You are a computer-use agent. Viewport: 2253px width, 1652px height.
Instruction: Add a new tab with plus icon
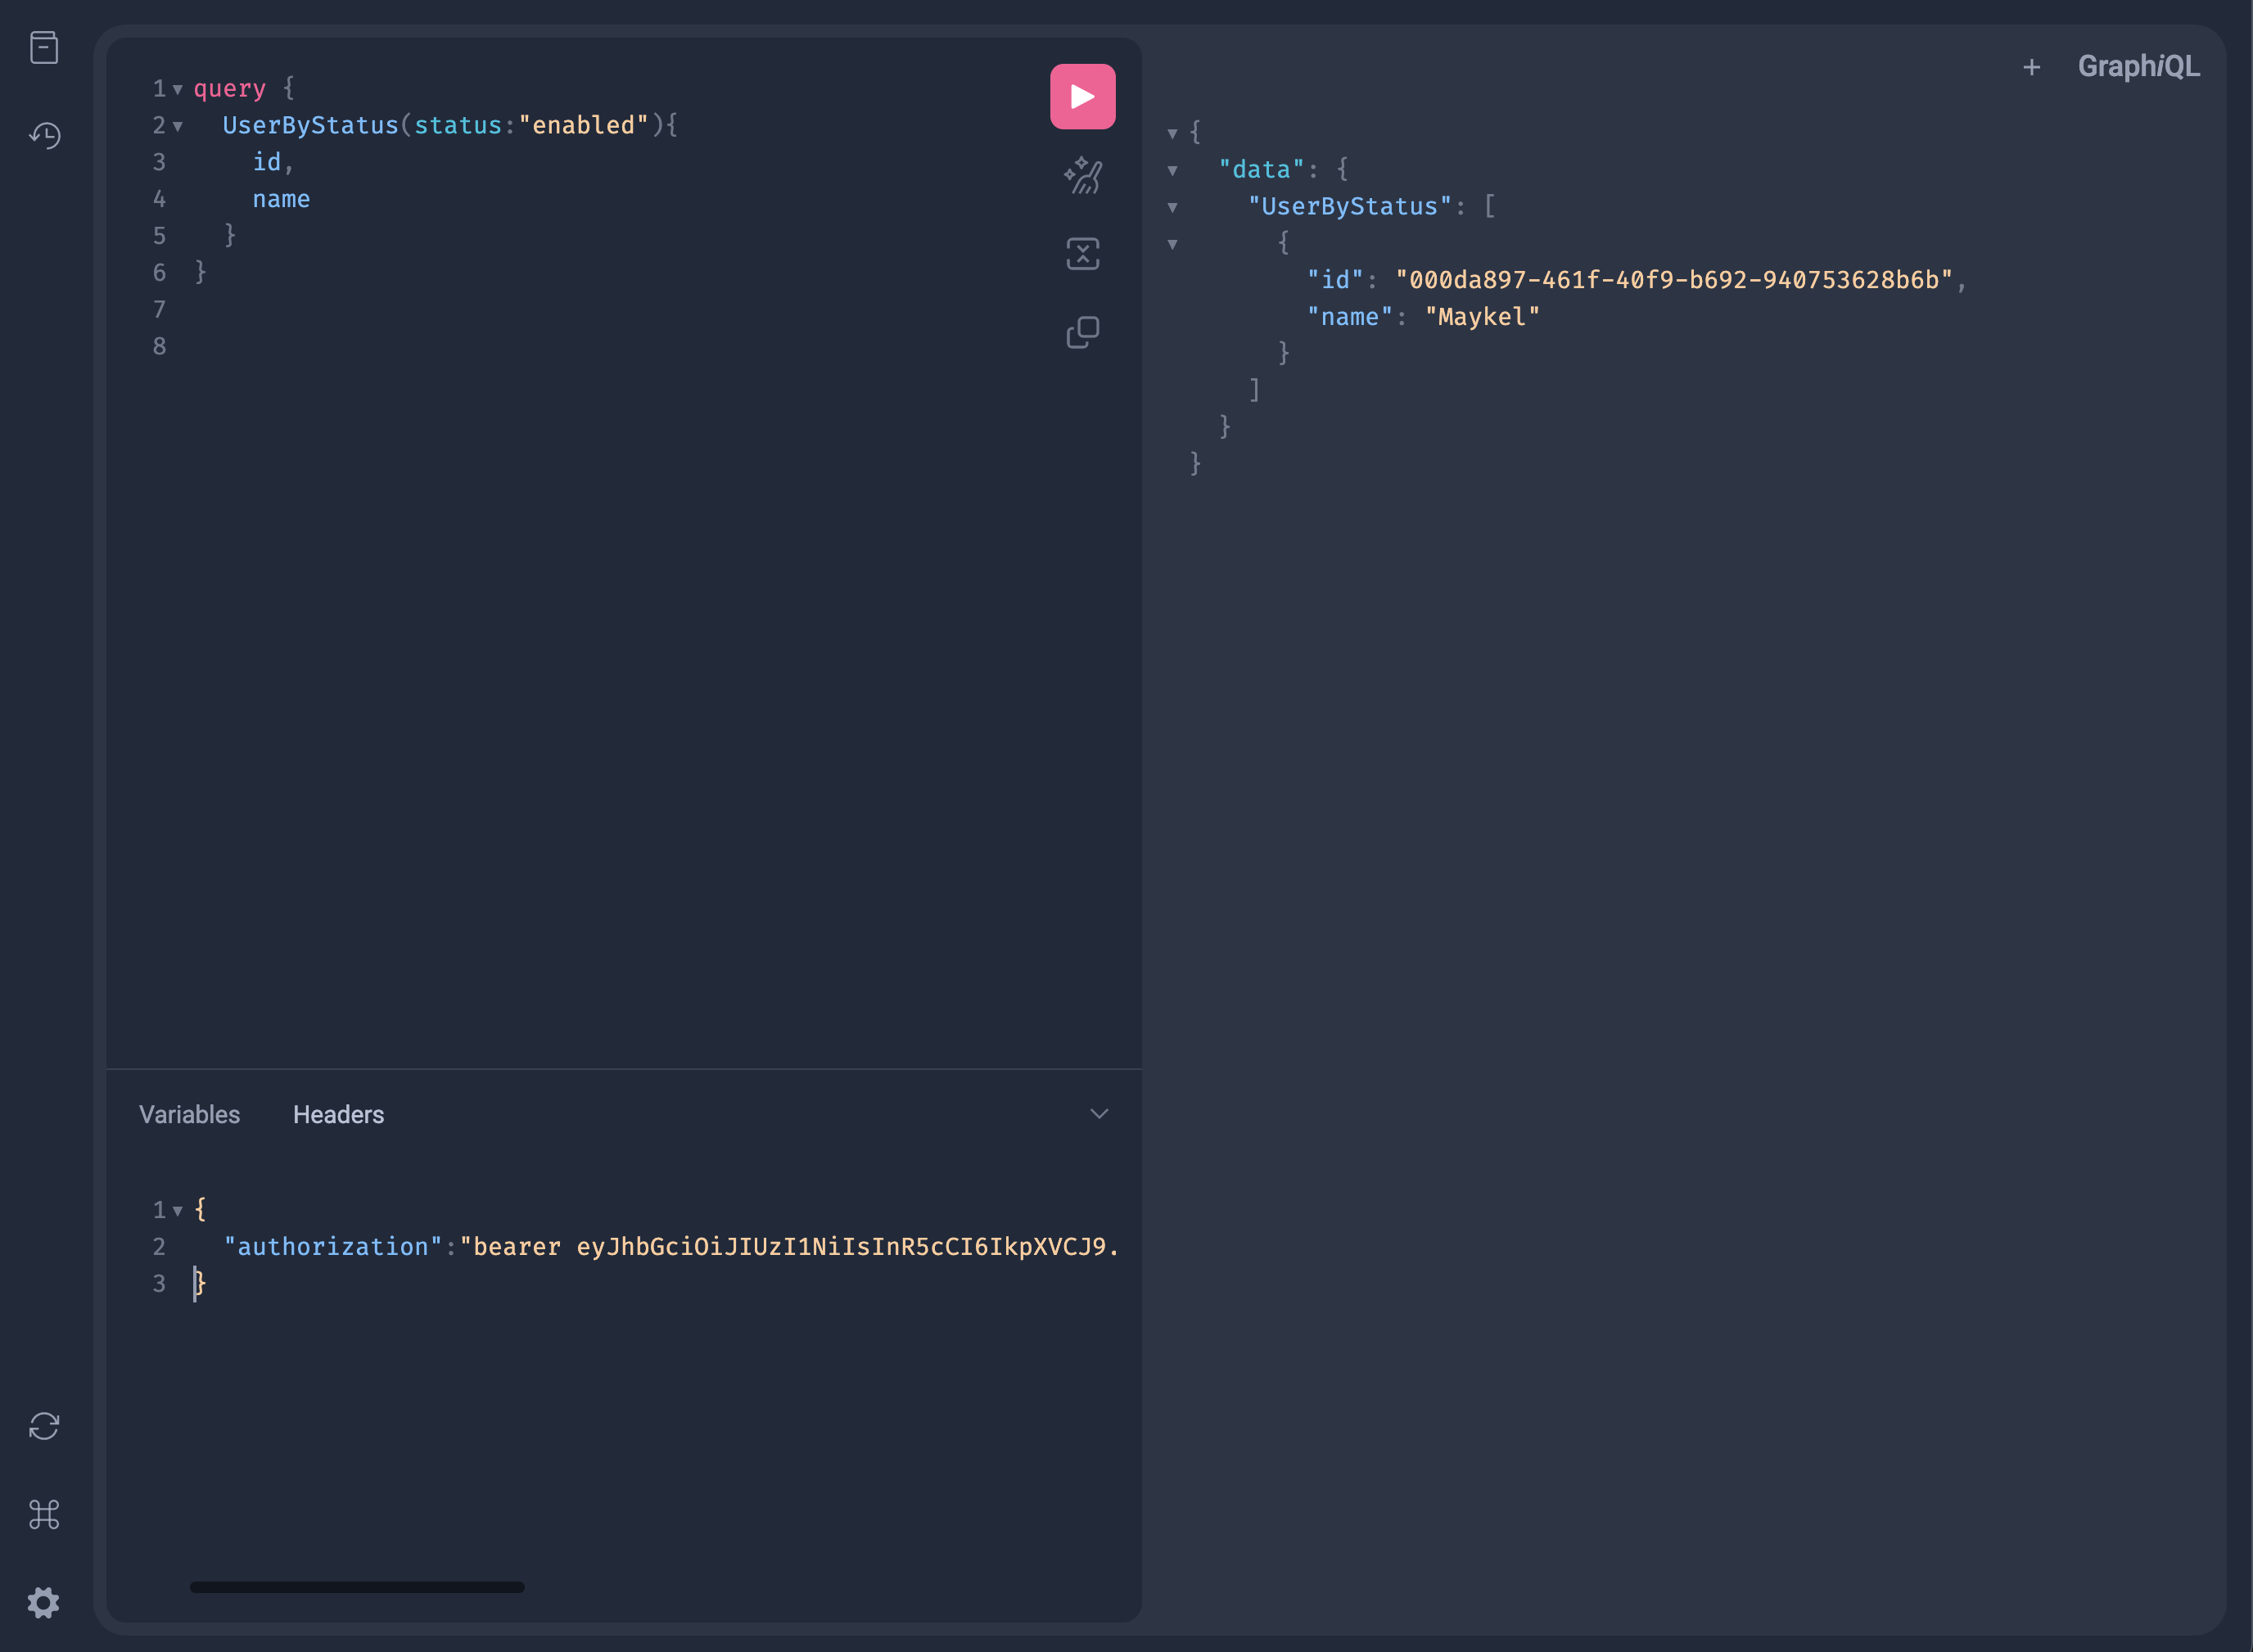pos(2031,67)
